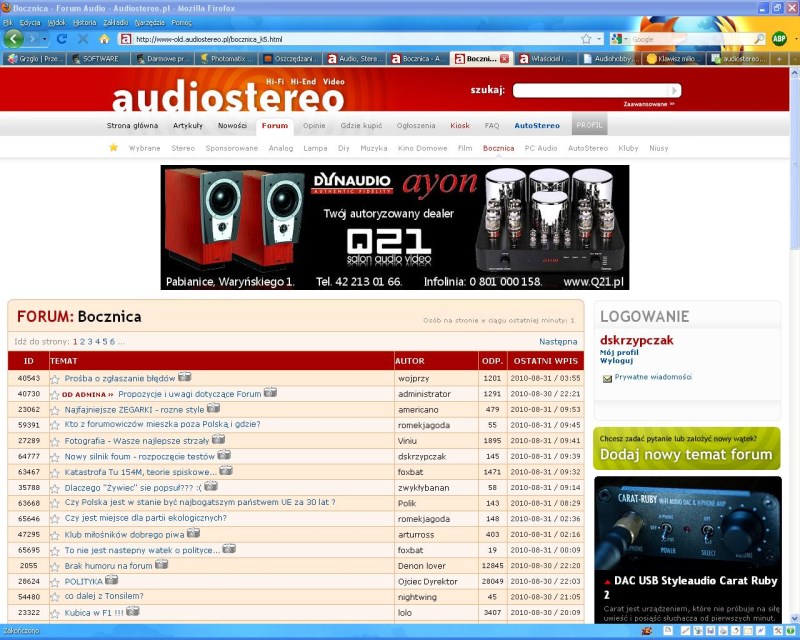The image size is (800, 640).
Task: Star the thread Czy jest miejsce dla partii ekologicznych?
Action: pyautogui.click(x=55, y=519)
